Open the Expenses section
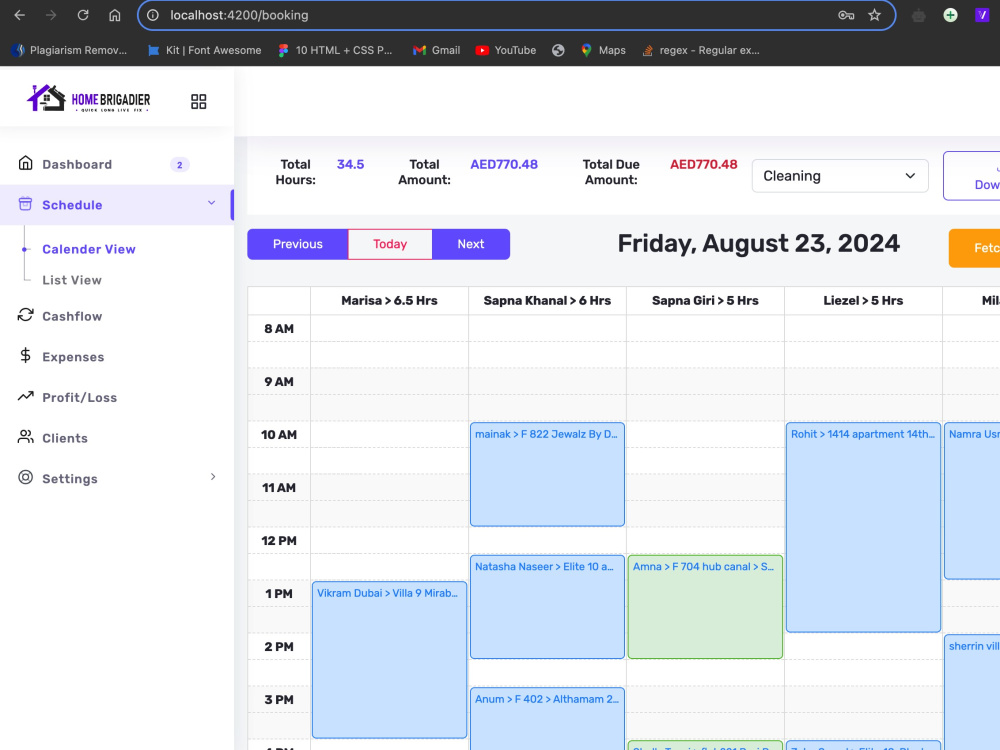This screenshot has width=1000, height=750. pos(73,357)
